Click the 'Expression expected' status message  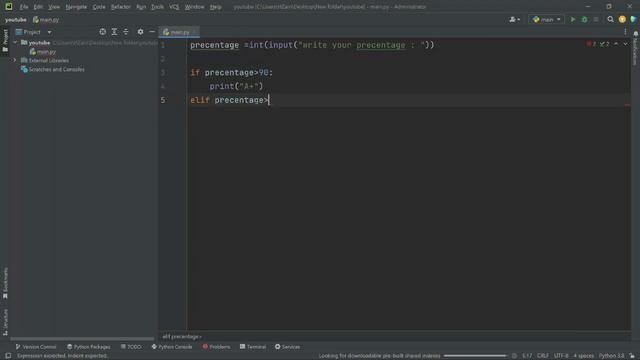pyautogui.click(x=62, y=356)
